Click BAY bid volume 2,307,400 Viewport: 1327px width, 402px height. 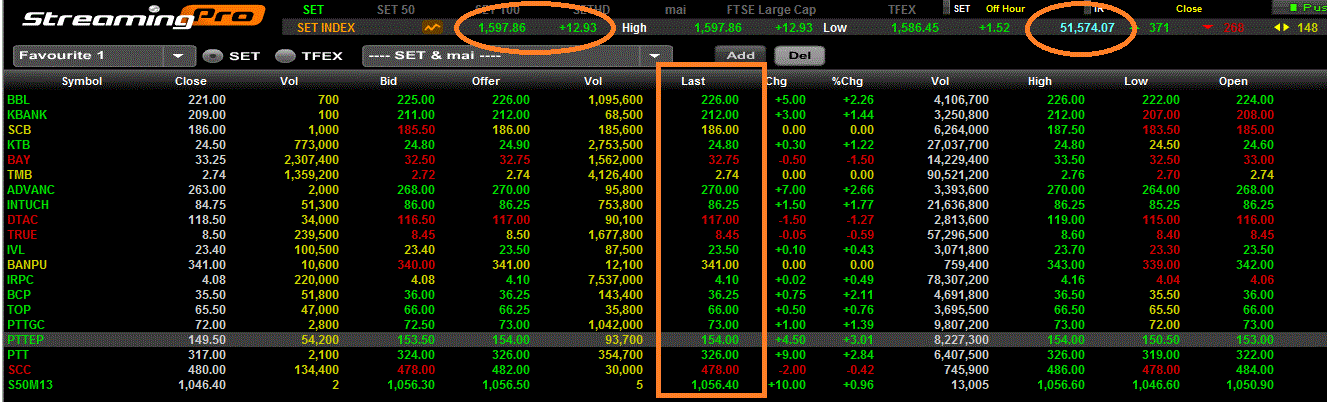point(311,160)
